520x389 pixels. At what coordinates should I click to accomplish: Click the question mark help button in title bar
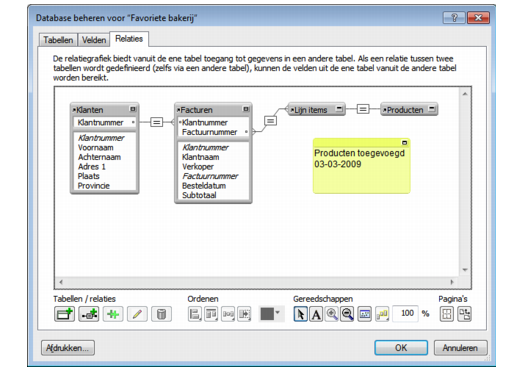coord(454,18)
